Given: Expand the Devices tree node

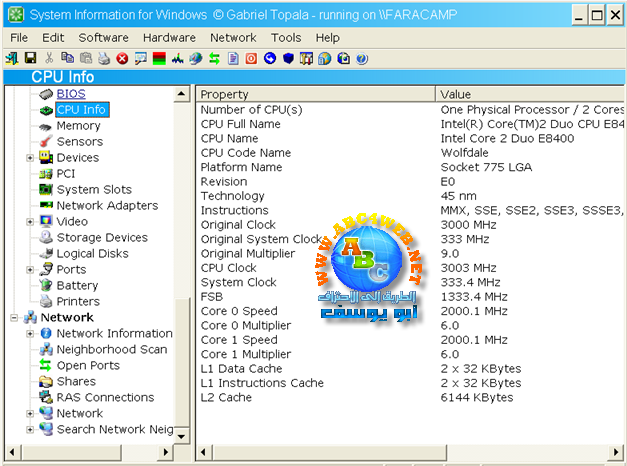Looking at the screenshot, I should [x=30, y=158].
